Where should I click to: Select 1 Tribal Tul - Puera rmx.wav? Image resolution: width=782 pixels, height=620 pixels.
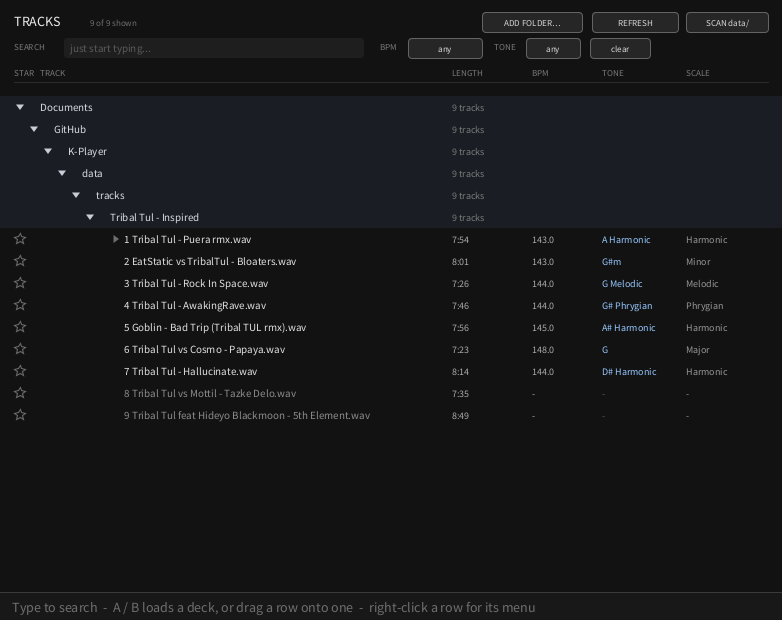[x=391, y=239]
